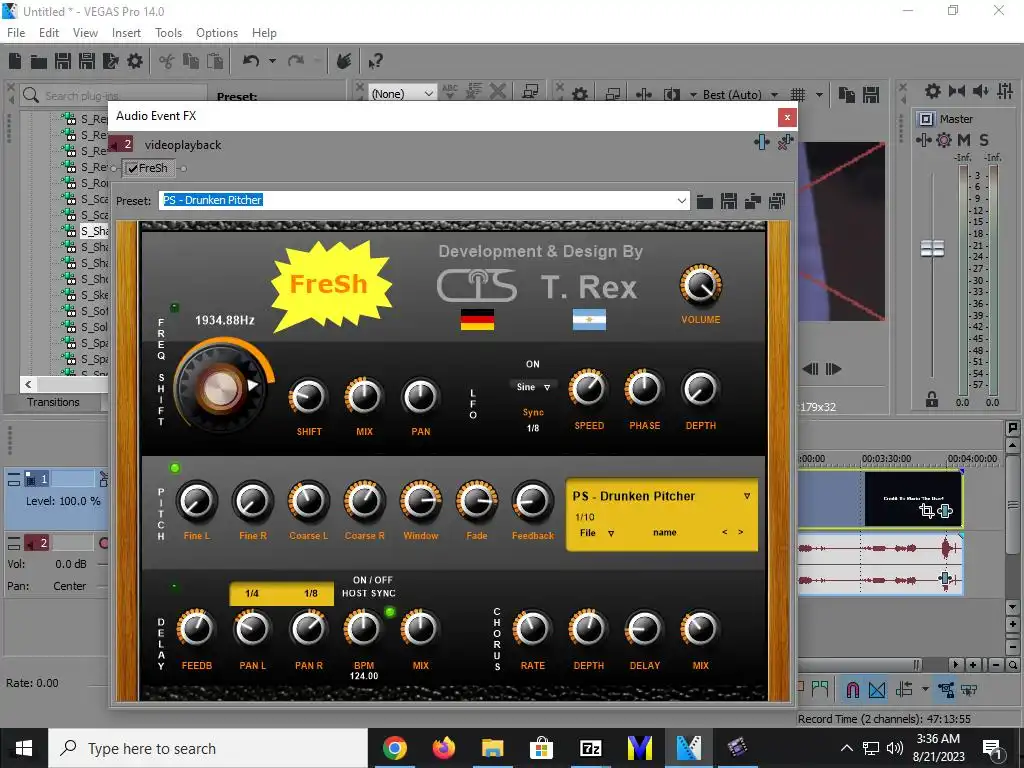Uncheck the FreSh plug-in checkbox
Viewport: 1024px width, 768px height.
(132, 168)
